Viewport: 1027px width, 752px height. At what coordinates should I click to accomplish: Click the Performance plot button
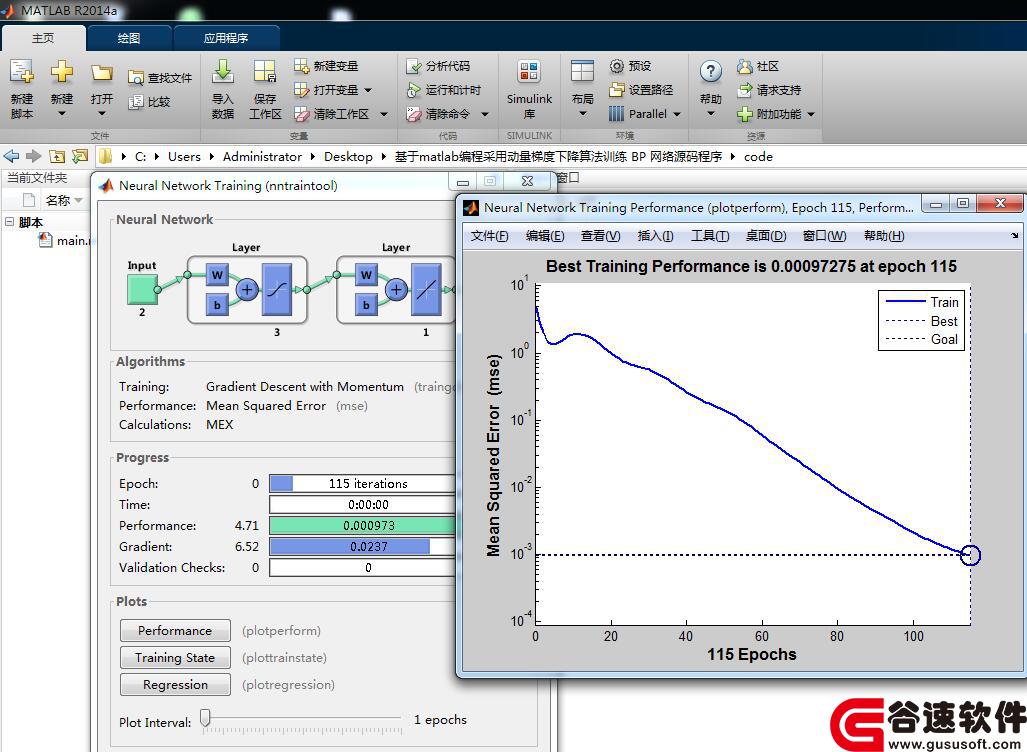click(x=175, y=630)
